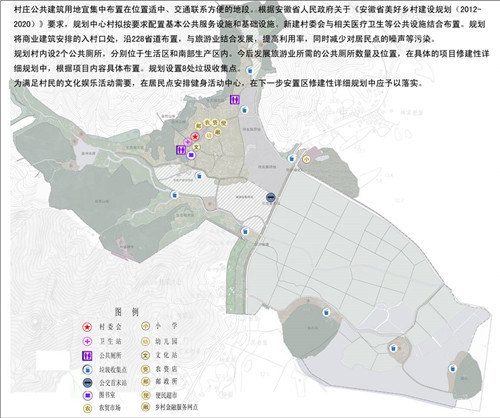
Task: Click the 垃圾收集点 marker next to the 小学 marker
Action: pyautogui.click(x=292, y=158)
